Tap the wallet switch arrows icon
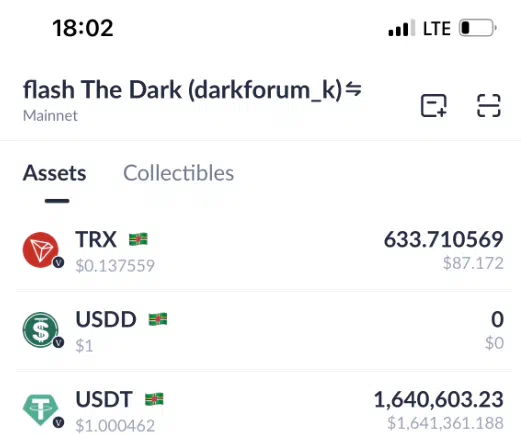This screenshot has height=435, width=521. (x=353, y=89)
